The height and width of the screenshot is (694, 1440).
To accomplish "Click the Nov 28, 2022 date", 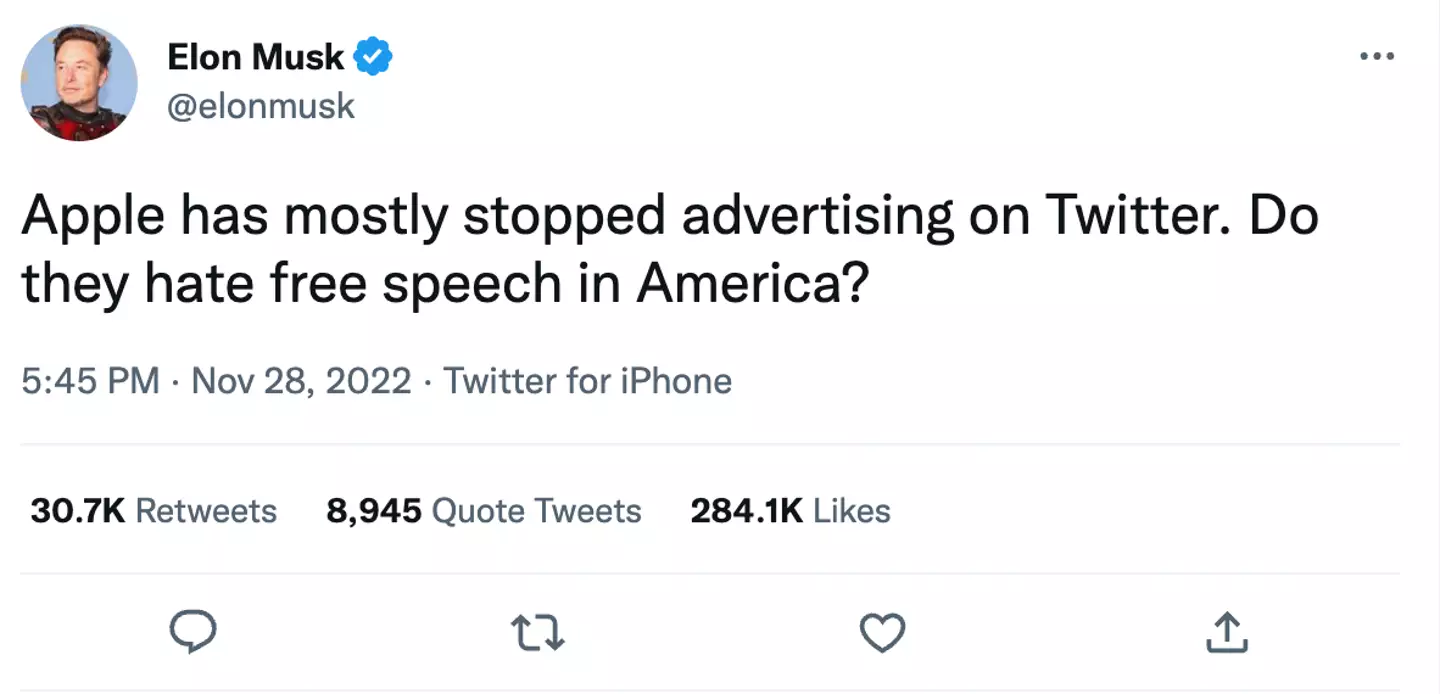I will (300, 381).
